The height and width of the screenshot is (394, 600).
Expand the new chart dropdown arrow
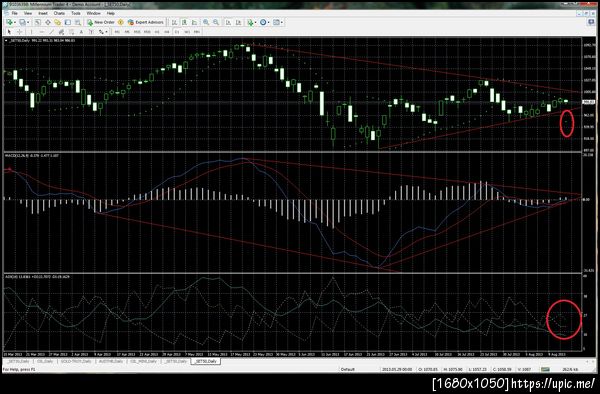point(15,22)
